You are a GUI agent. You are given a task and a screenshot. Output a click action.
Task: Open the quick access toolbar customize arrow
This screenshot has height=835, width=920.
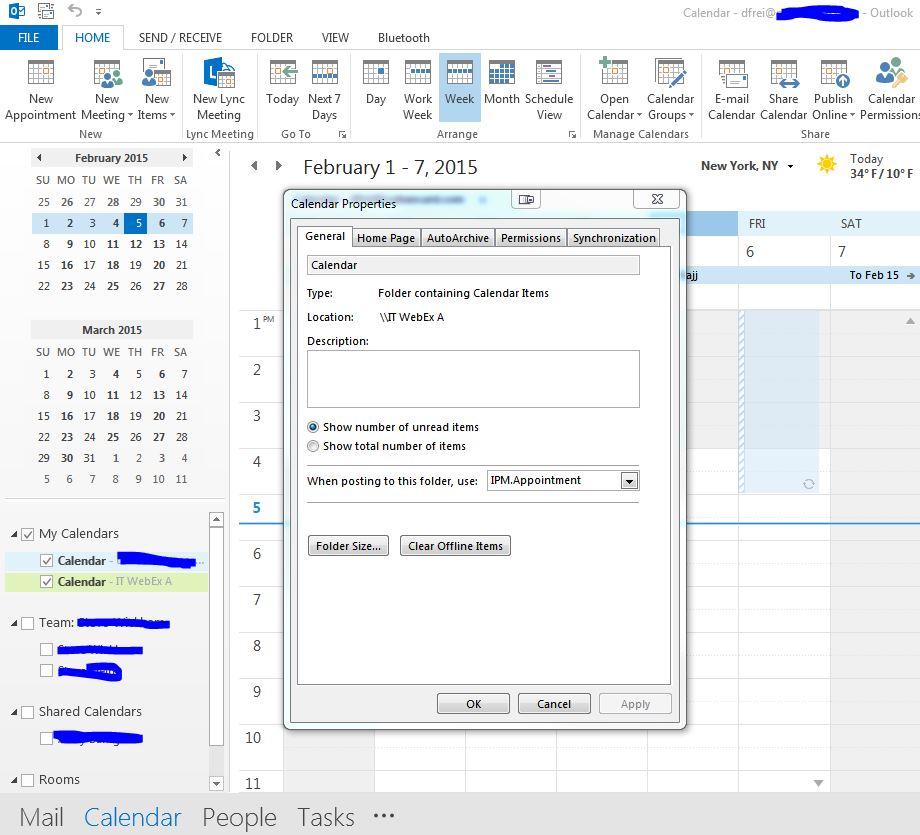click(x=99, y=11)
